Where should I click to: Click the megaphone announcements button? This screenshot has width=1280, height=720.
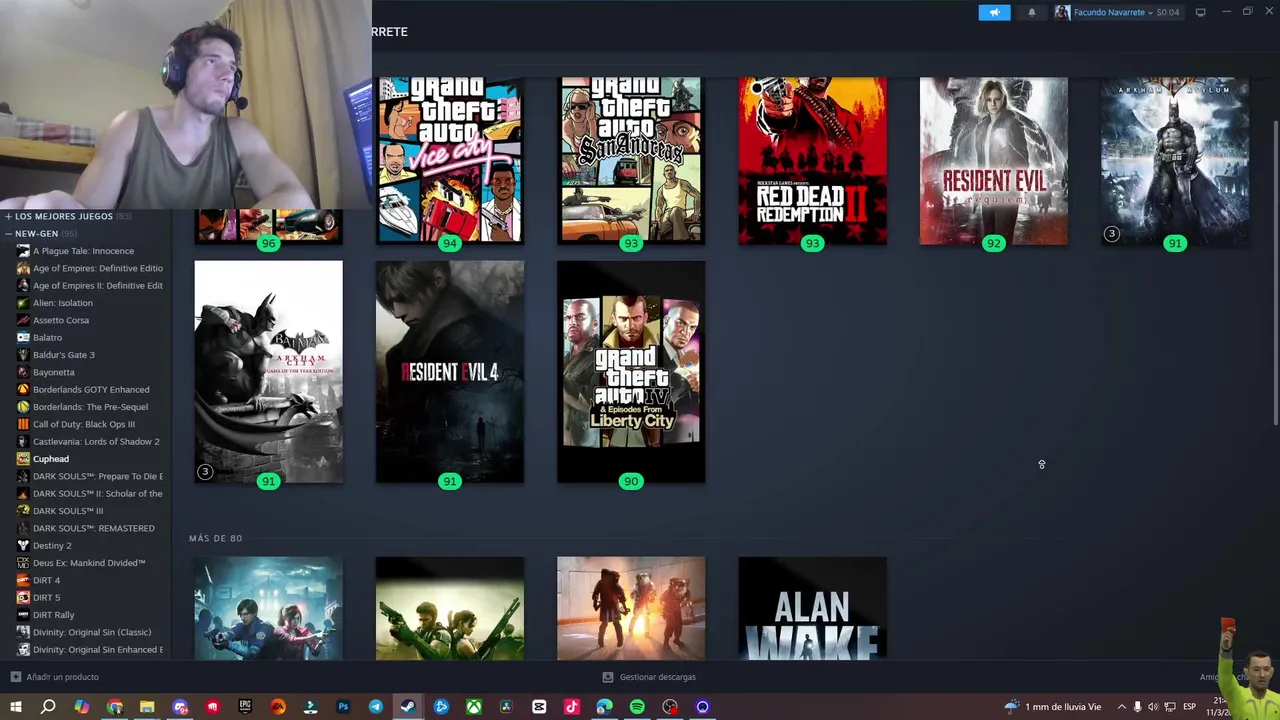click(994, 12)
